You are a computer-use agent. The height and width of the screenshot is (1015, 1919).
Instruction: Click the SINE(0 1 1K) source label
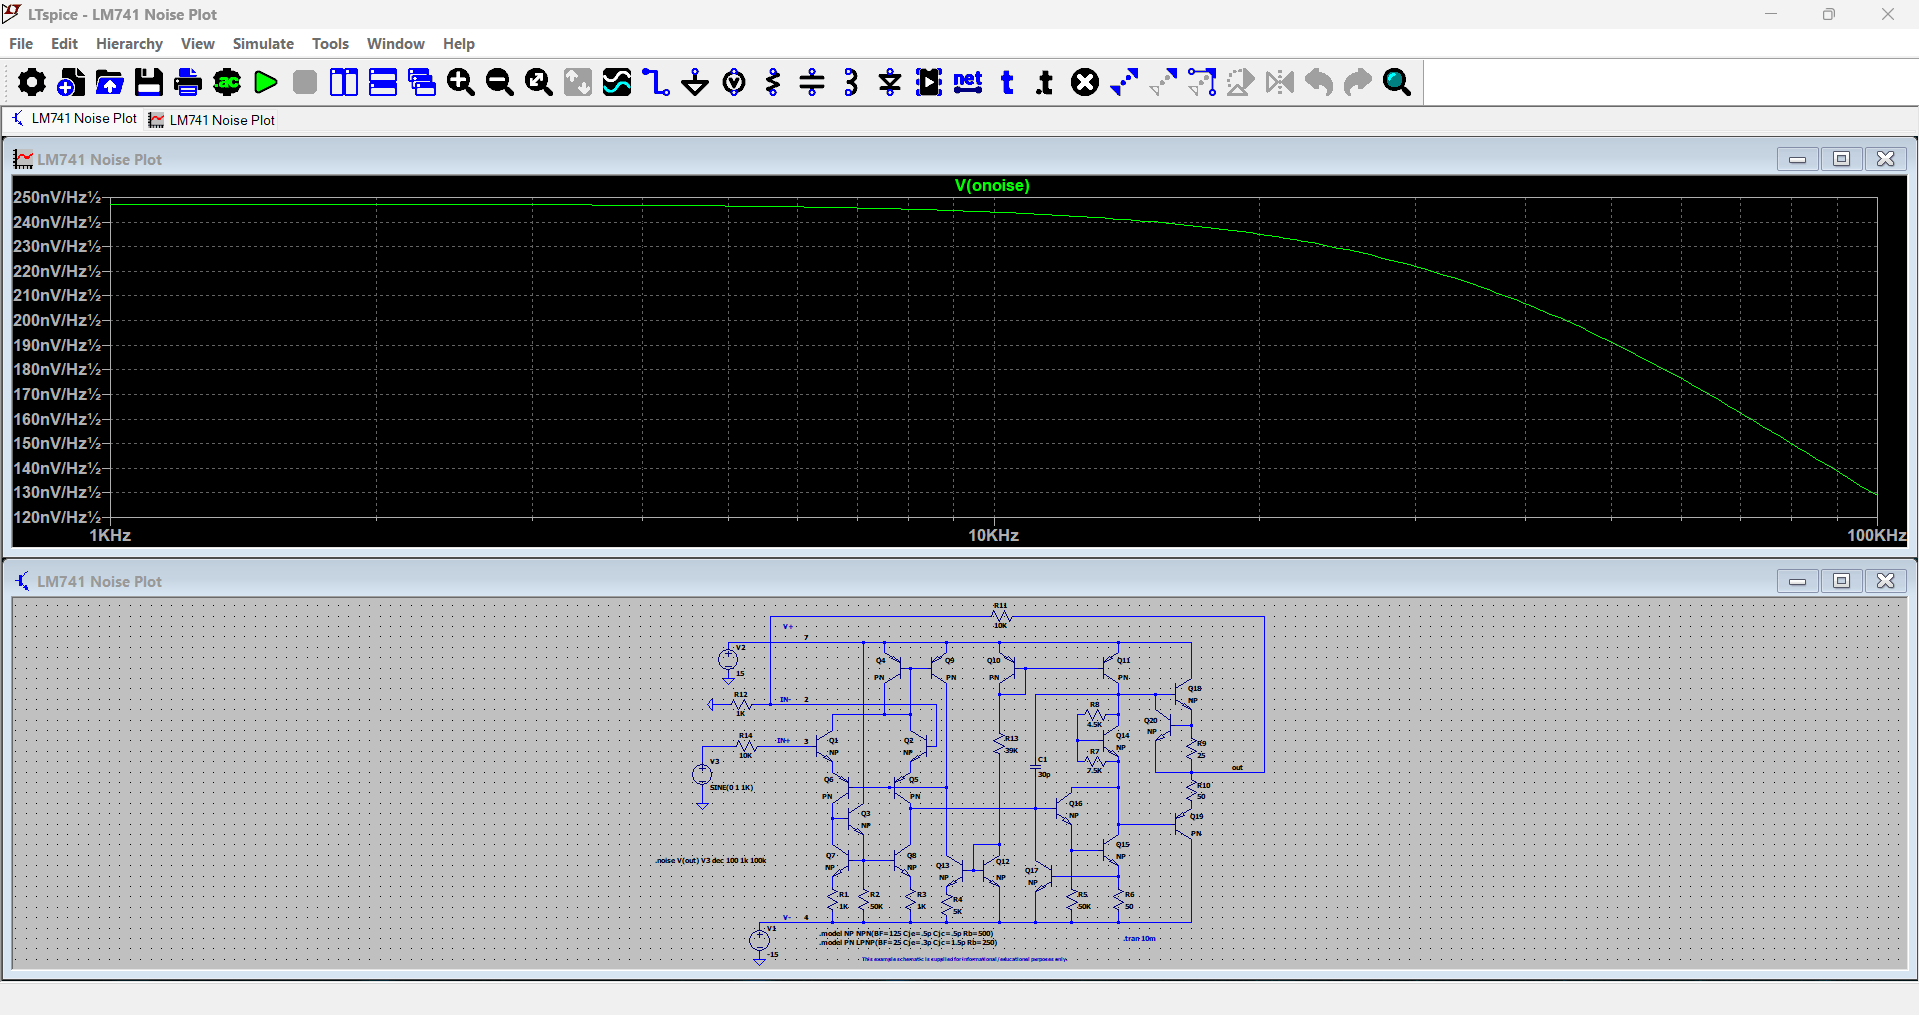pyautogui.click(x=731, y=788)
